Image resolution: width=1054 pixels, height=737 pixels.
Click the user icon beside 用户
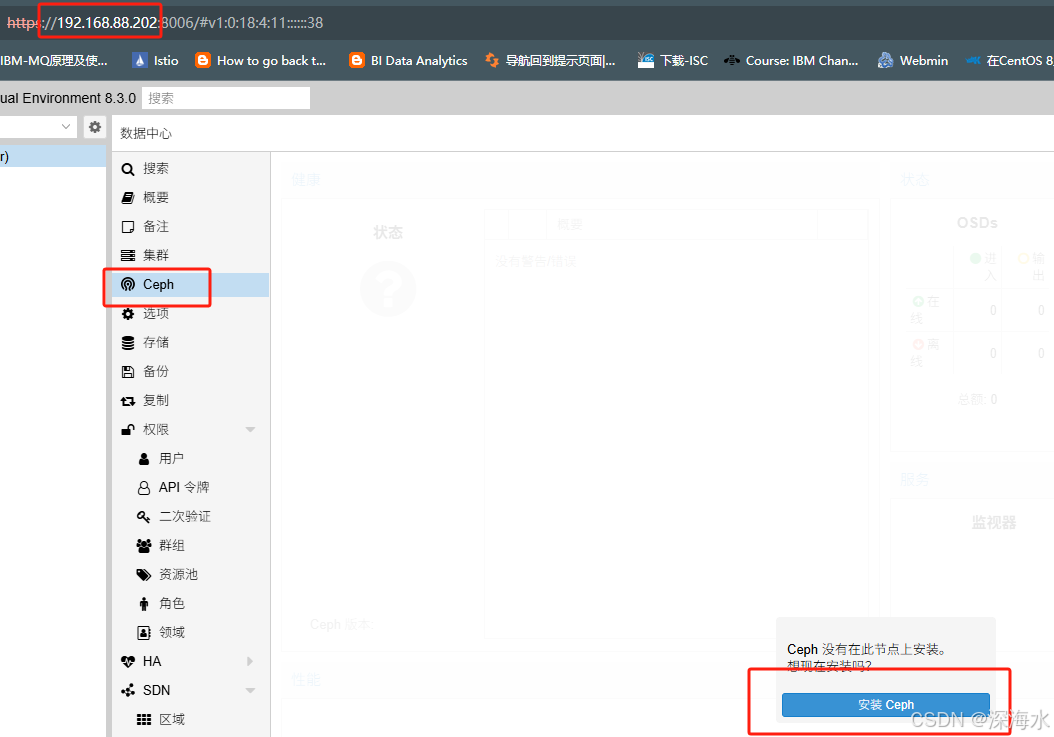click(144, 459)
